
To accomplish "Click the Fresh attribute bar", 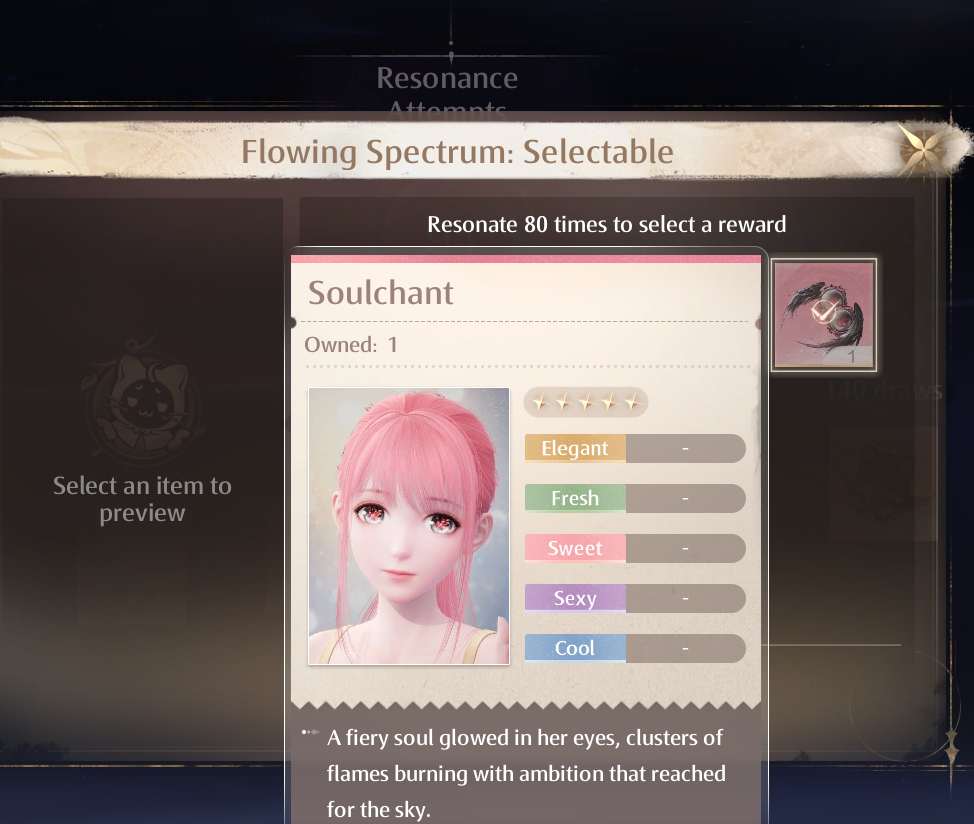I will coord(635,499).
